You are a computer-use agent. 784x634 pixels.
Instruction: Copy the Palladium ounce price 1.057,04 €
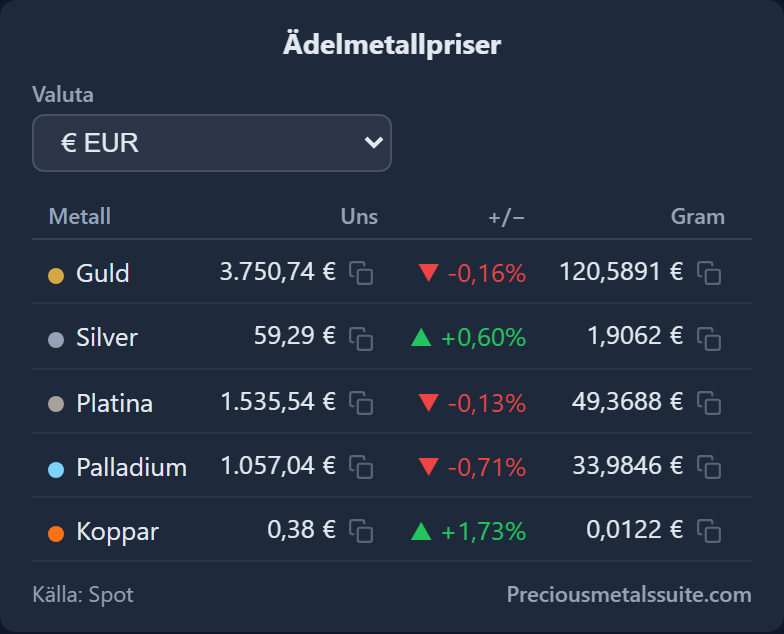click(x=361, y=467)
